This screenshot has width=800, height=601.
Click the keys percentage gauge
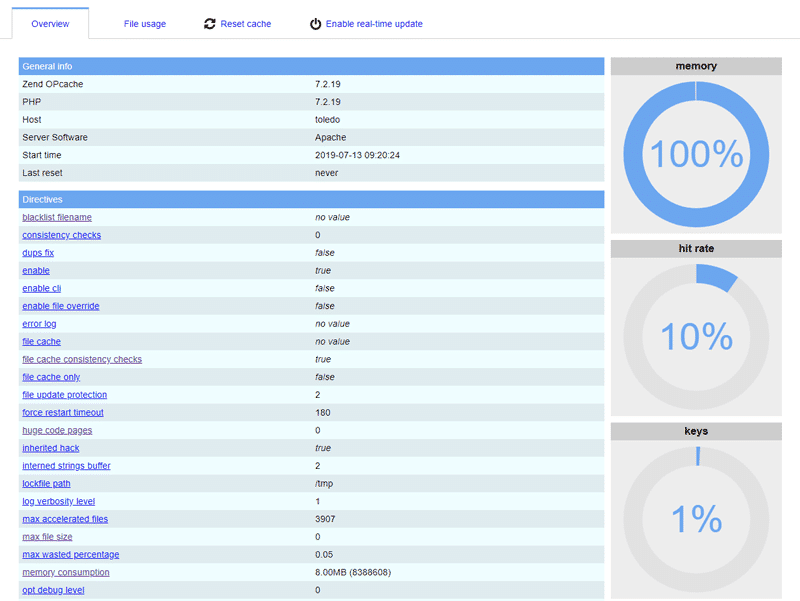pyautogui.click(x=696, y=518)
